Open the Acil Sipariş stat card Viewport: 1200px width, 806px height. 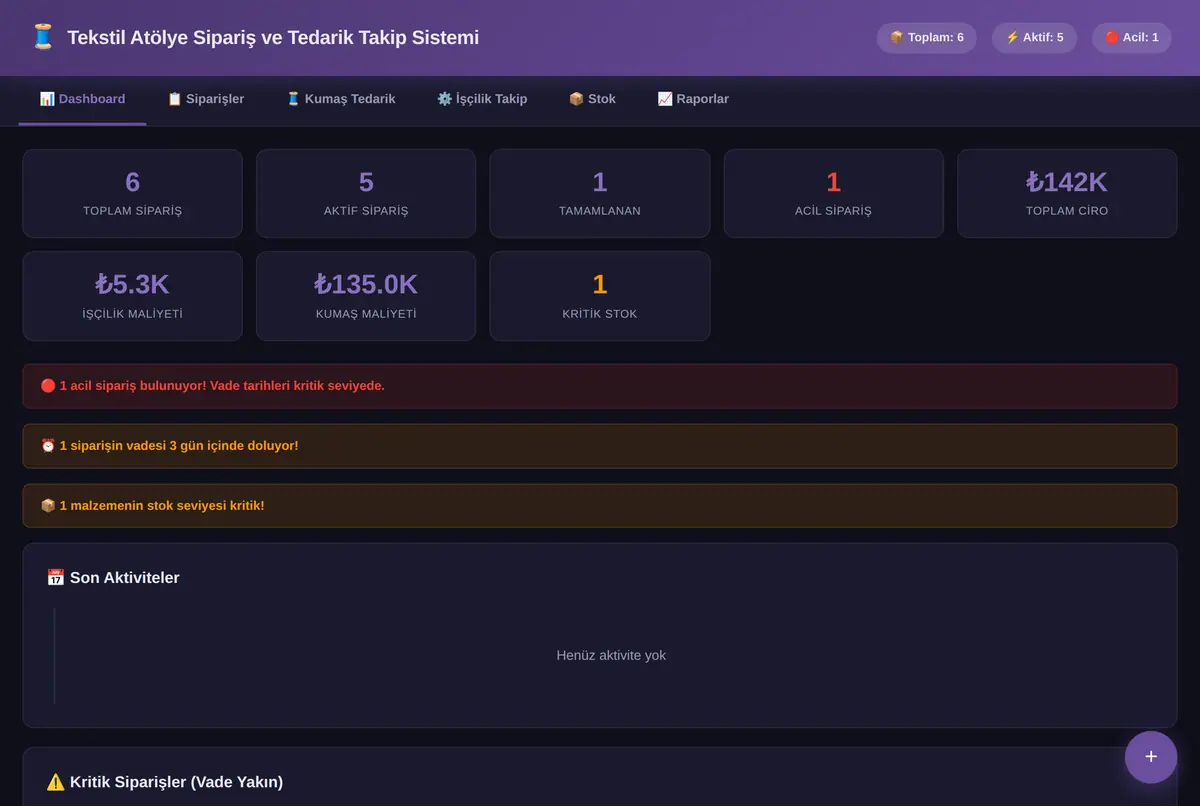click(834, 193)
